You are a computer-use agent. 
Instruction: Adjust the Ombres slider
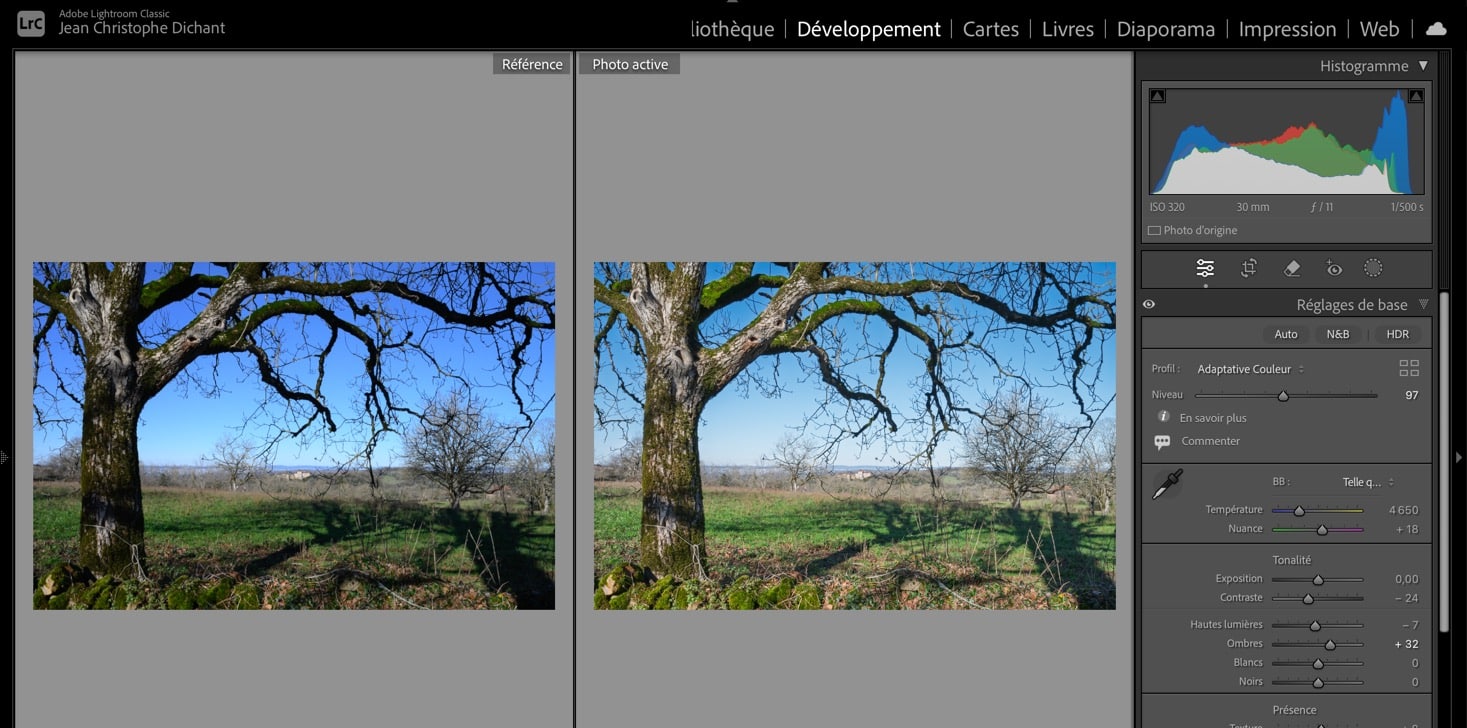1317,645
